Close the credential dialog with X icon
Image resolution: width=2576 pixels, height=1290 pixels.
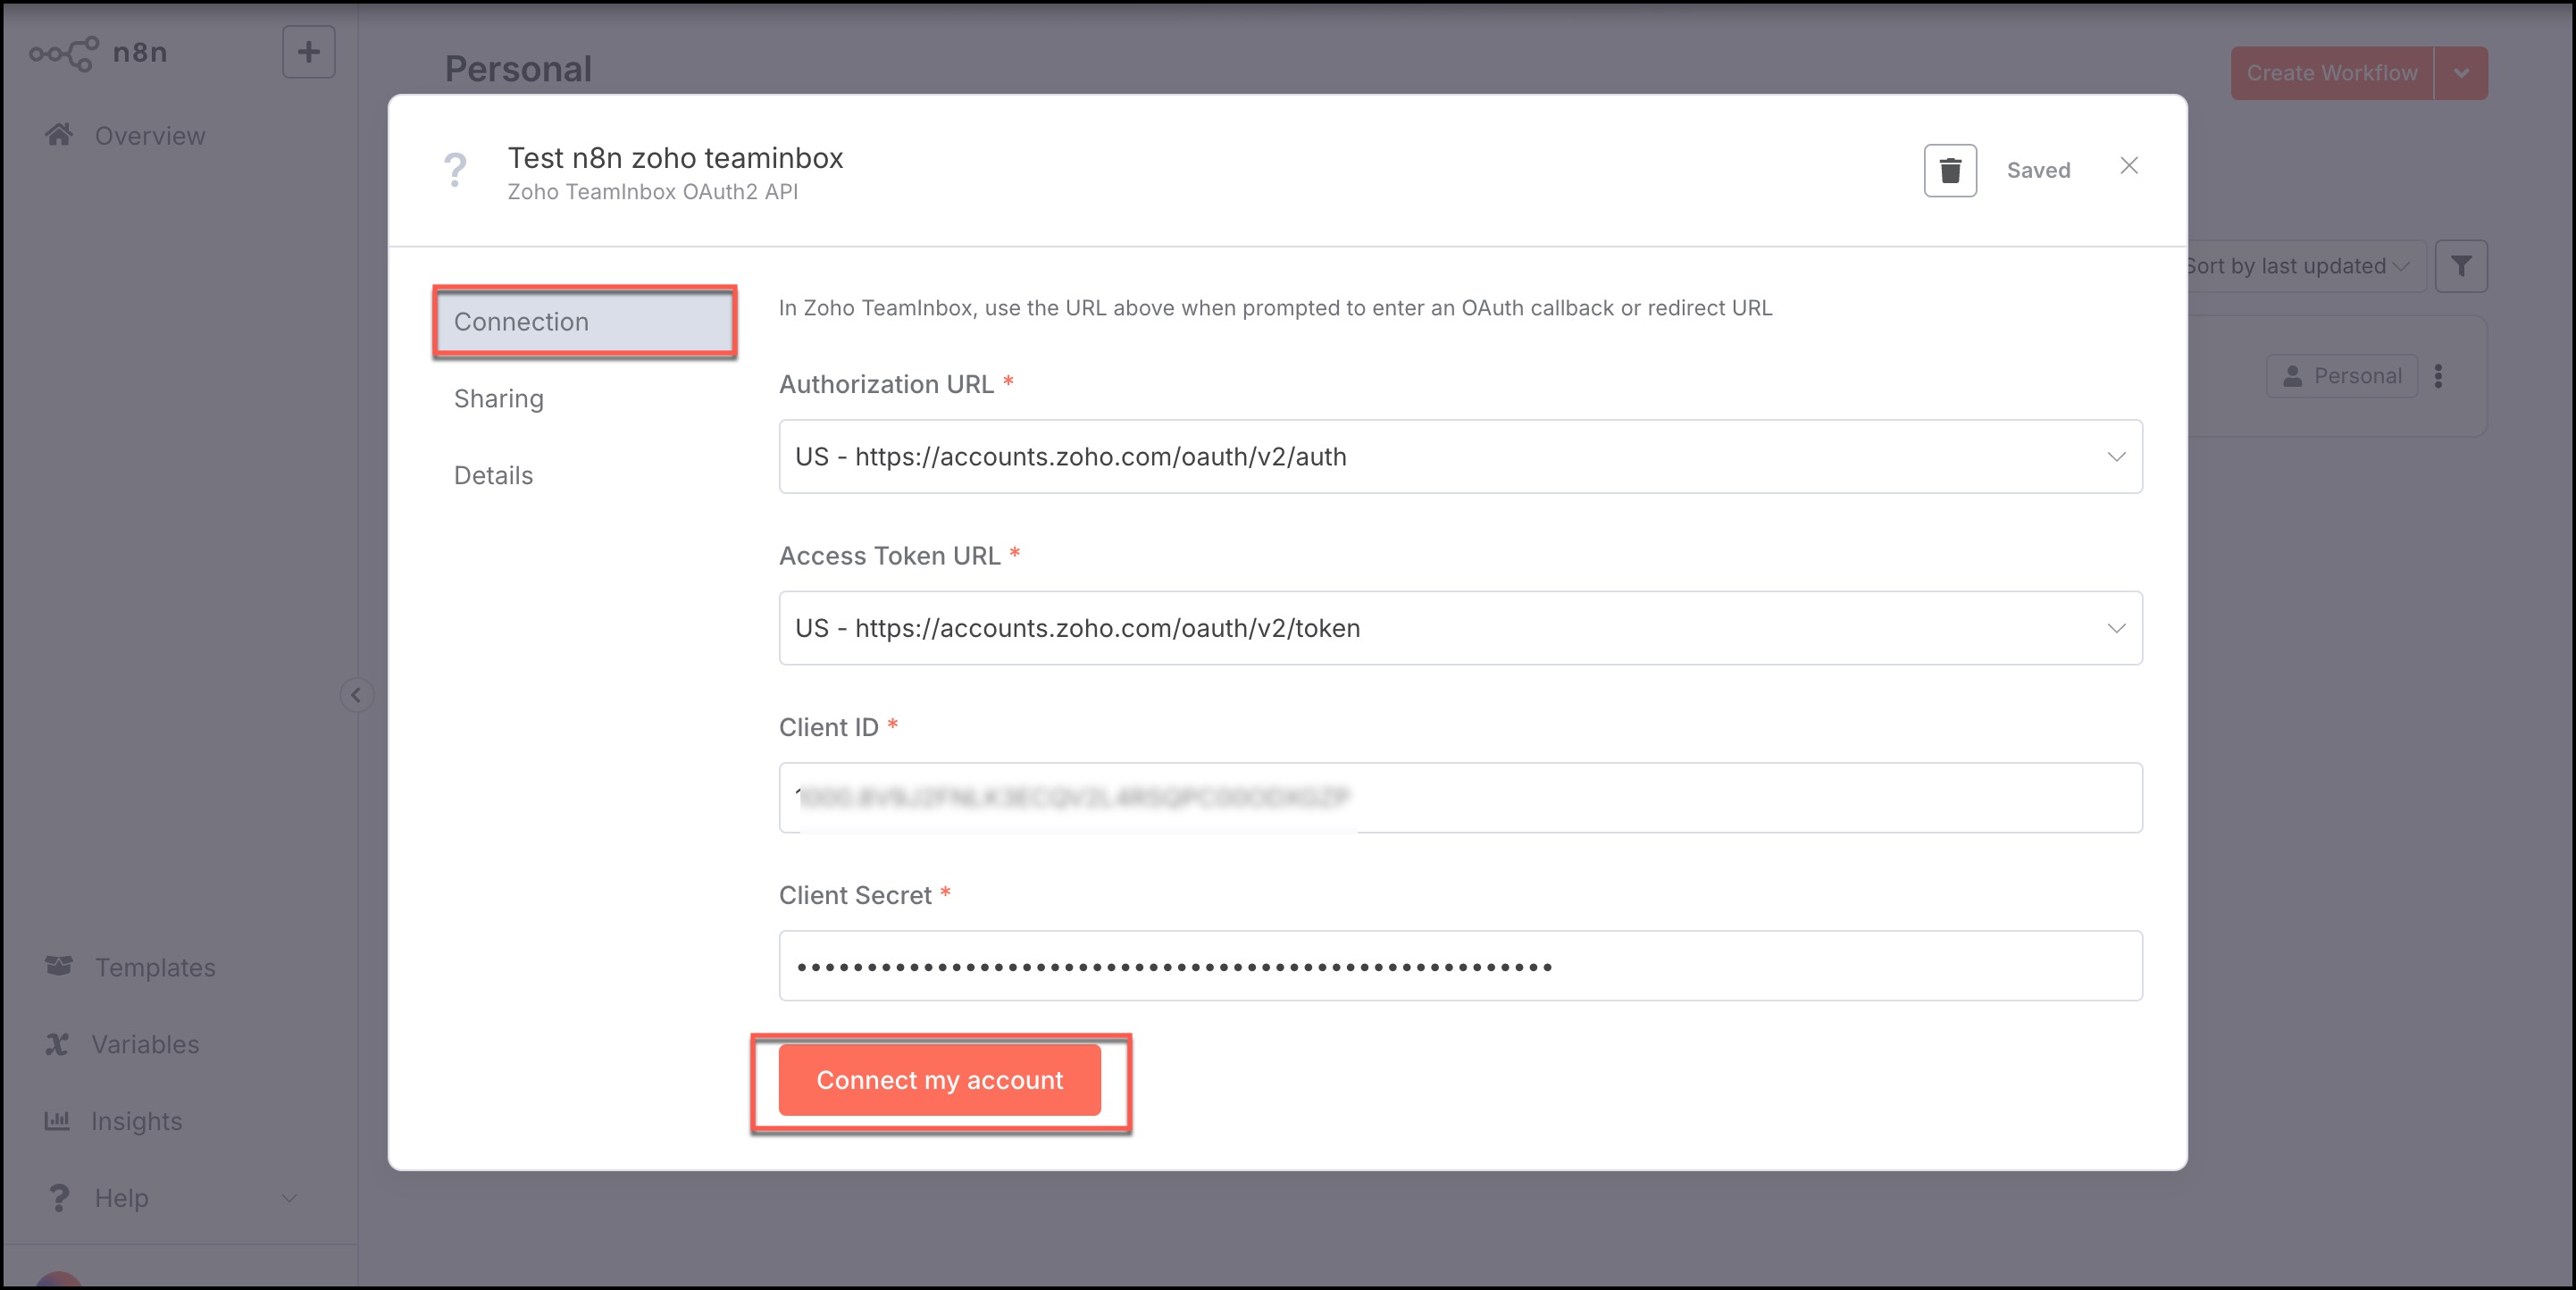pos(2128,166)
